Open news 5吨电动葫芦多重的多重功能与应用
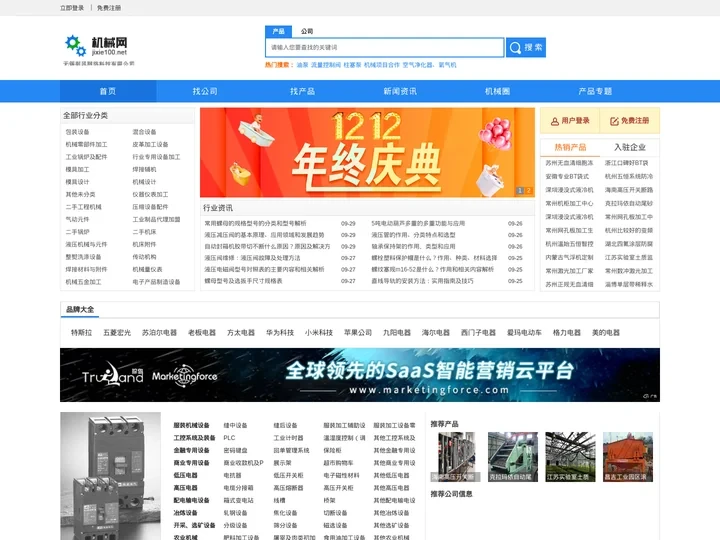This screenshot has height=540, width=720. [418, 223]
